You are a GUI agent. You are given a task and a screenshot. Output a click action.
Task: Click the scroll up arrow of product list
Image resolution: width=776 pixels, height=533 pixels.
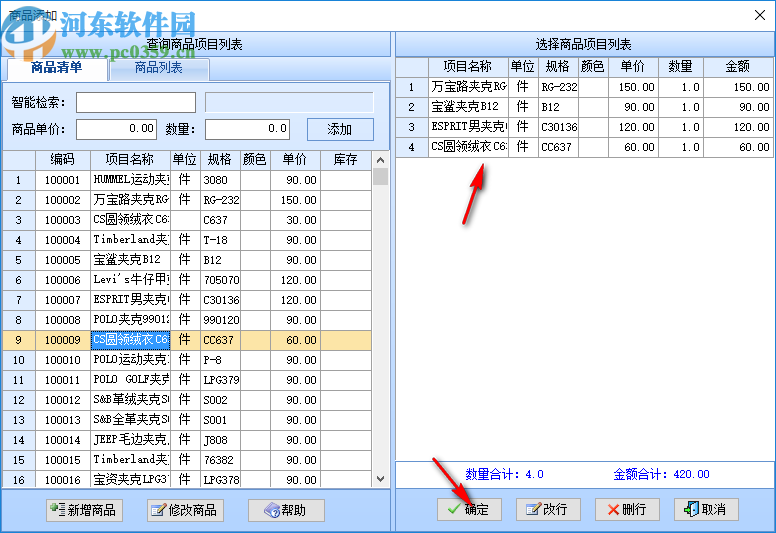click(380, 160)
